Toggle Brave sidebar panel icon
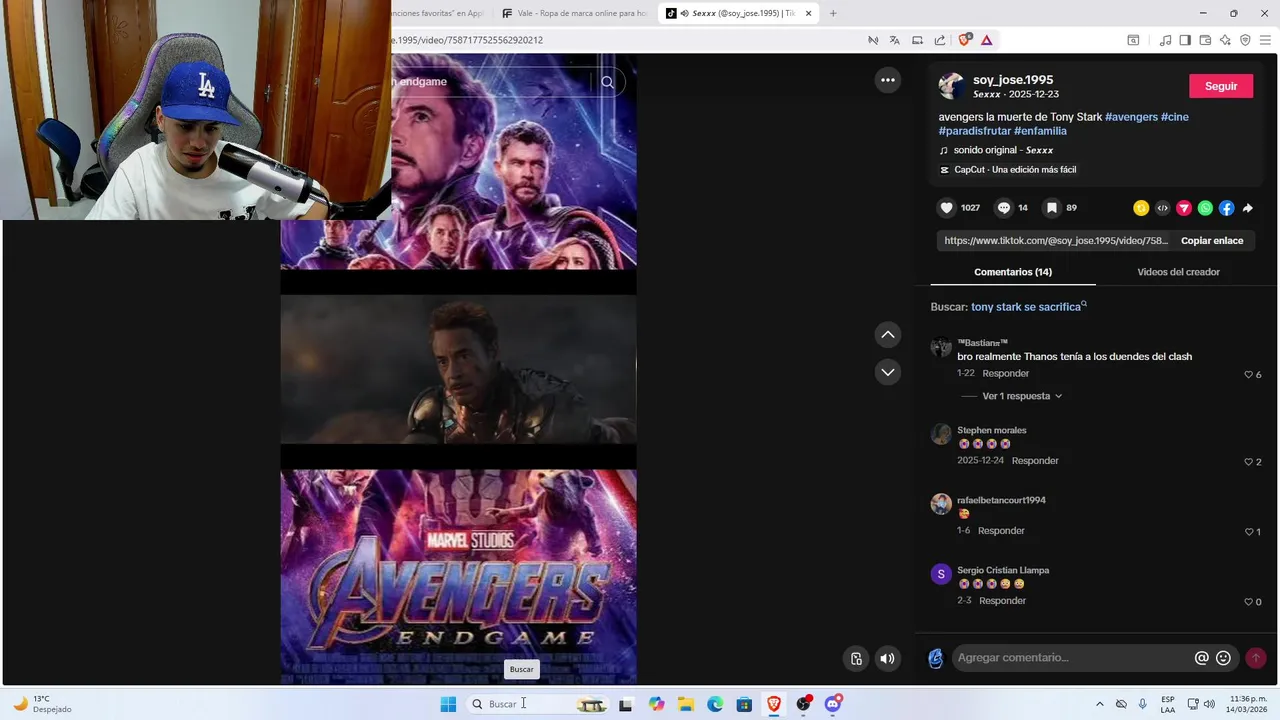Screen dimensions: 1280x720 click(1185, 40)
